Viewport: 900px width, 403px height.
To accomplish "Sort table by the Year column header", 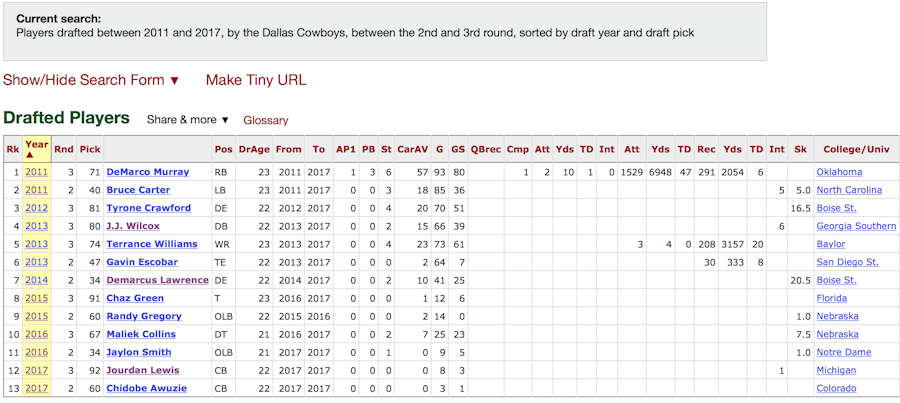I will [37, 148].
